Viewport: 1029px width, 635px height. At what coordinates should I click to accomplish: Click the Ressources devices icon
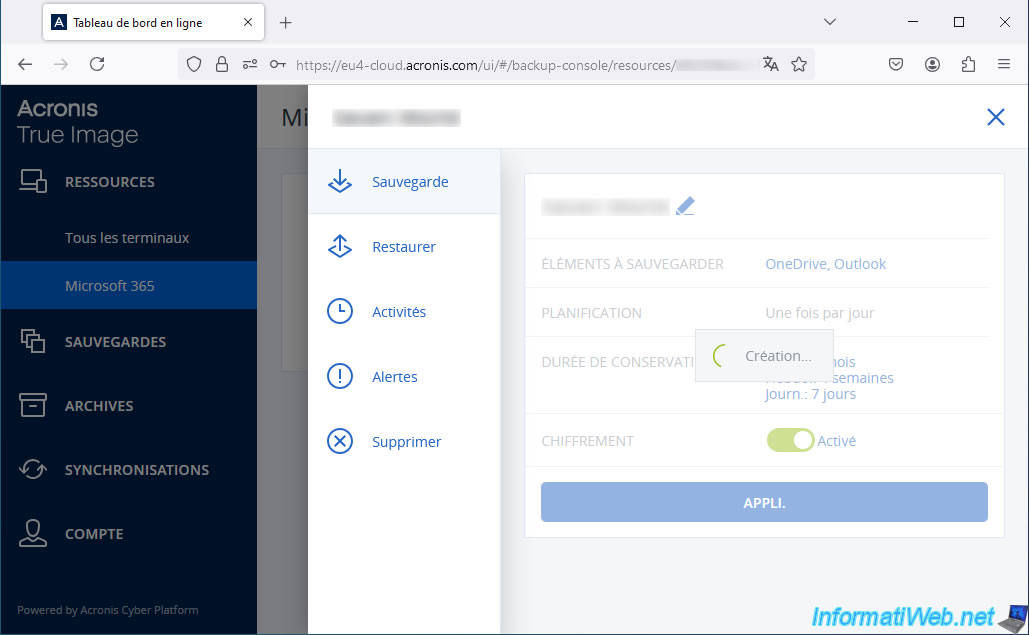coord(33,181)
